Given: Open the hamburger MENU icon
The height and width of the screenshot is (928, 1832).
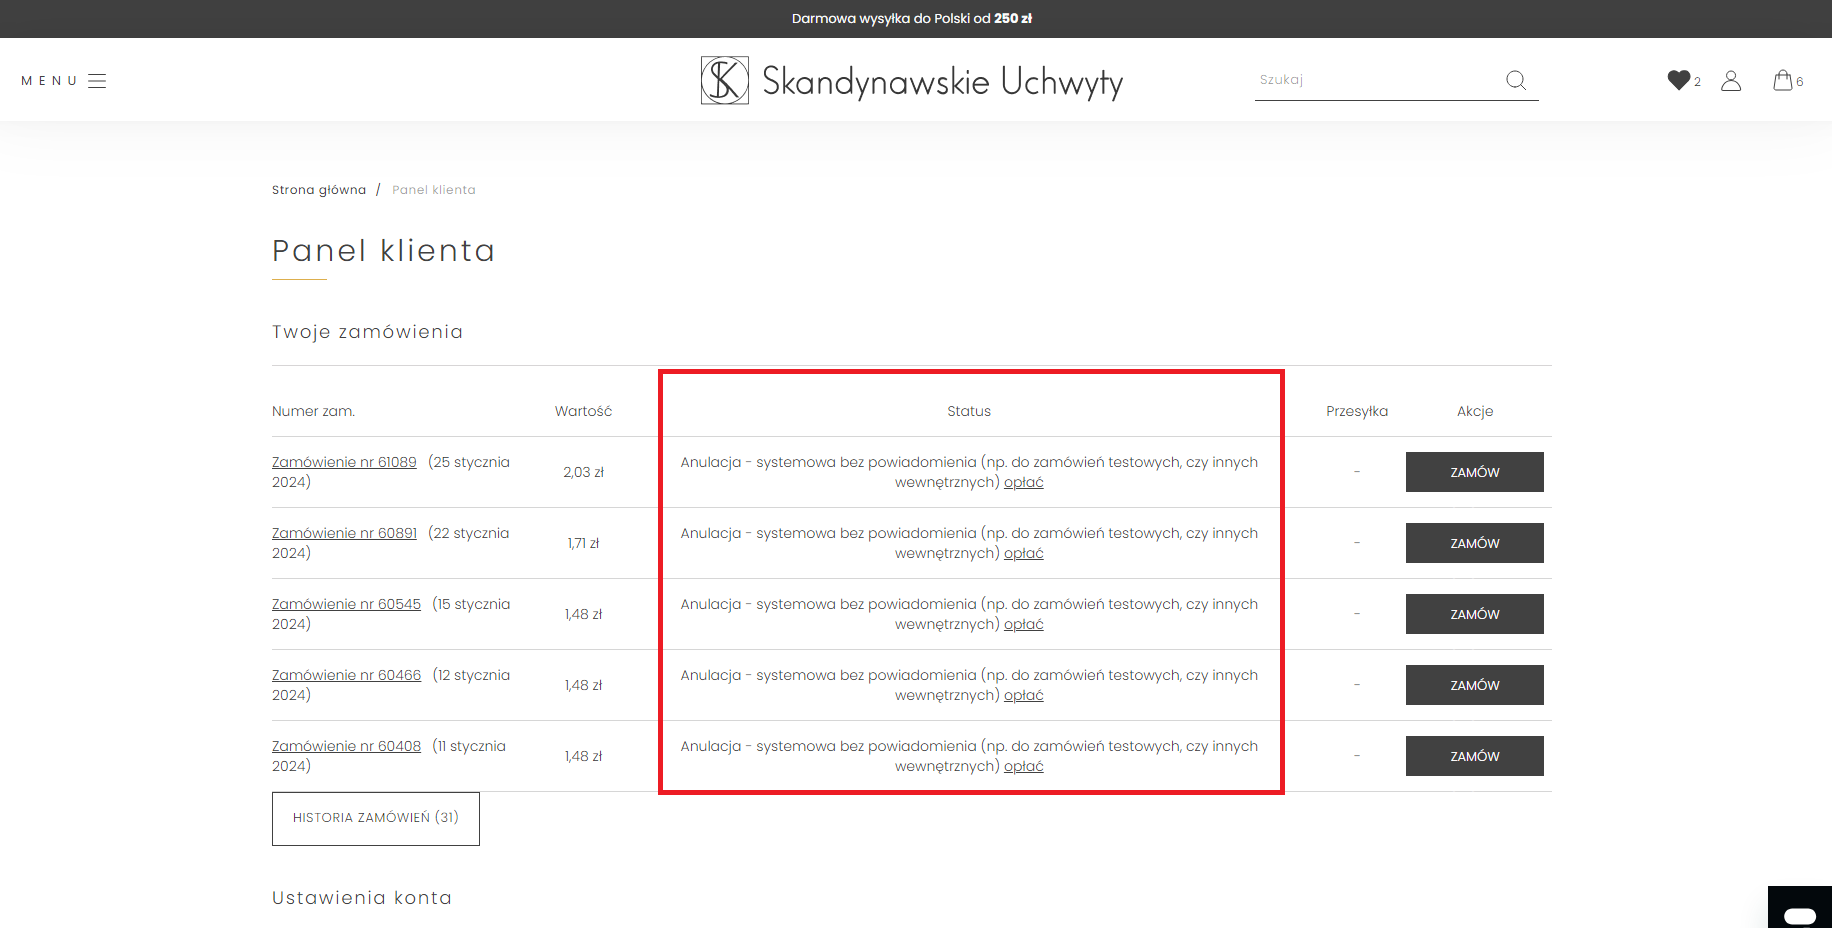Looking at the screenshot, I should click(x=97, y=81).
